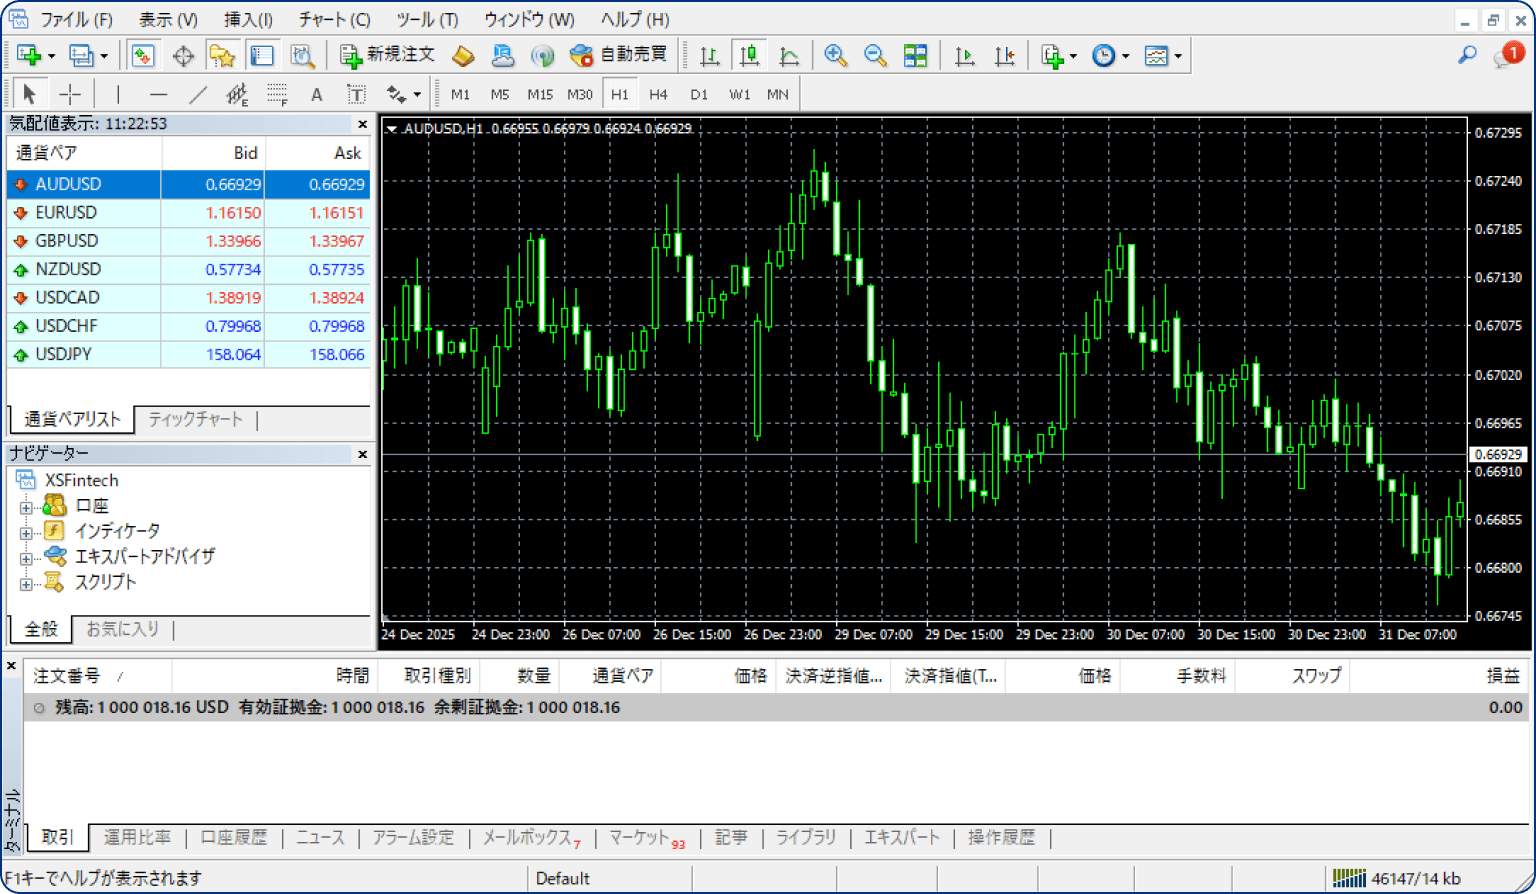Expand the 口座 node in Navigator
1536x894 pixels.
coord(27,507)
